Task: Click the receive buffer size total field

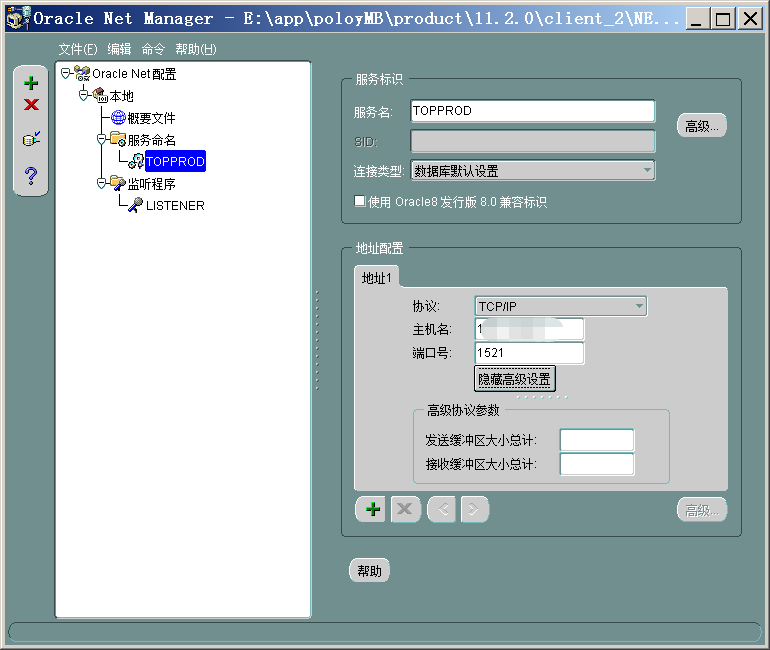Action: pyautogui.click(x=597, y=464)
